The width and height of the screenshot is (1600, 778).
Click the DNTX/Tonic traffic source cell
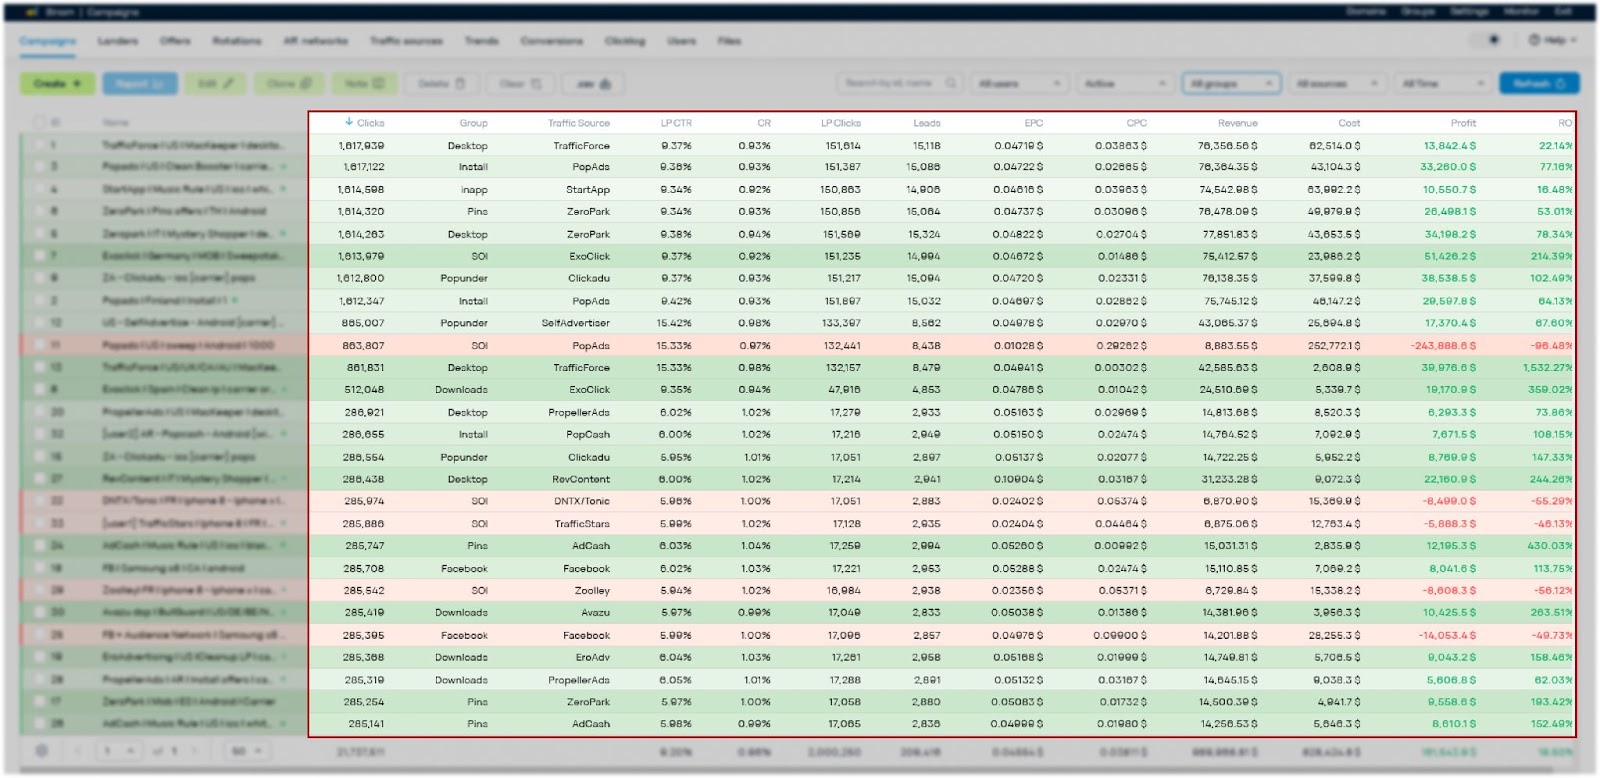(581, 501)
